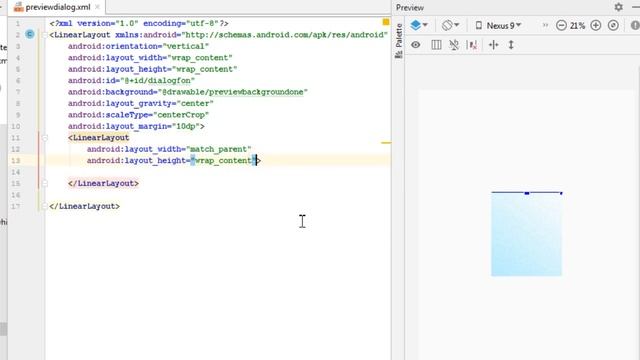Click the android:scaleType="centerCrop" line
Image resolution: width=640 pixels, height=360 pixels.
point(138,115)
